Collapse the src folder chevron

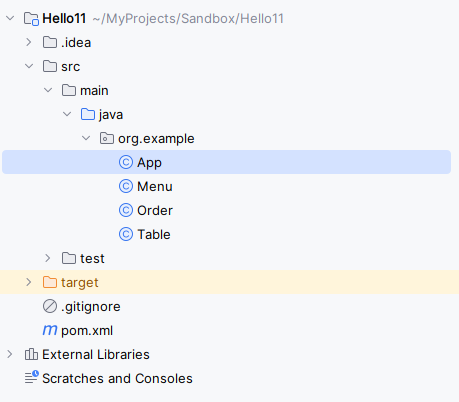[29, 66]
